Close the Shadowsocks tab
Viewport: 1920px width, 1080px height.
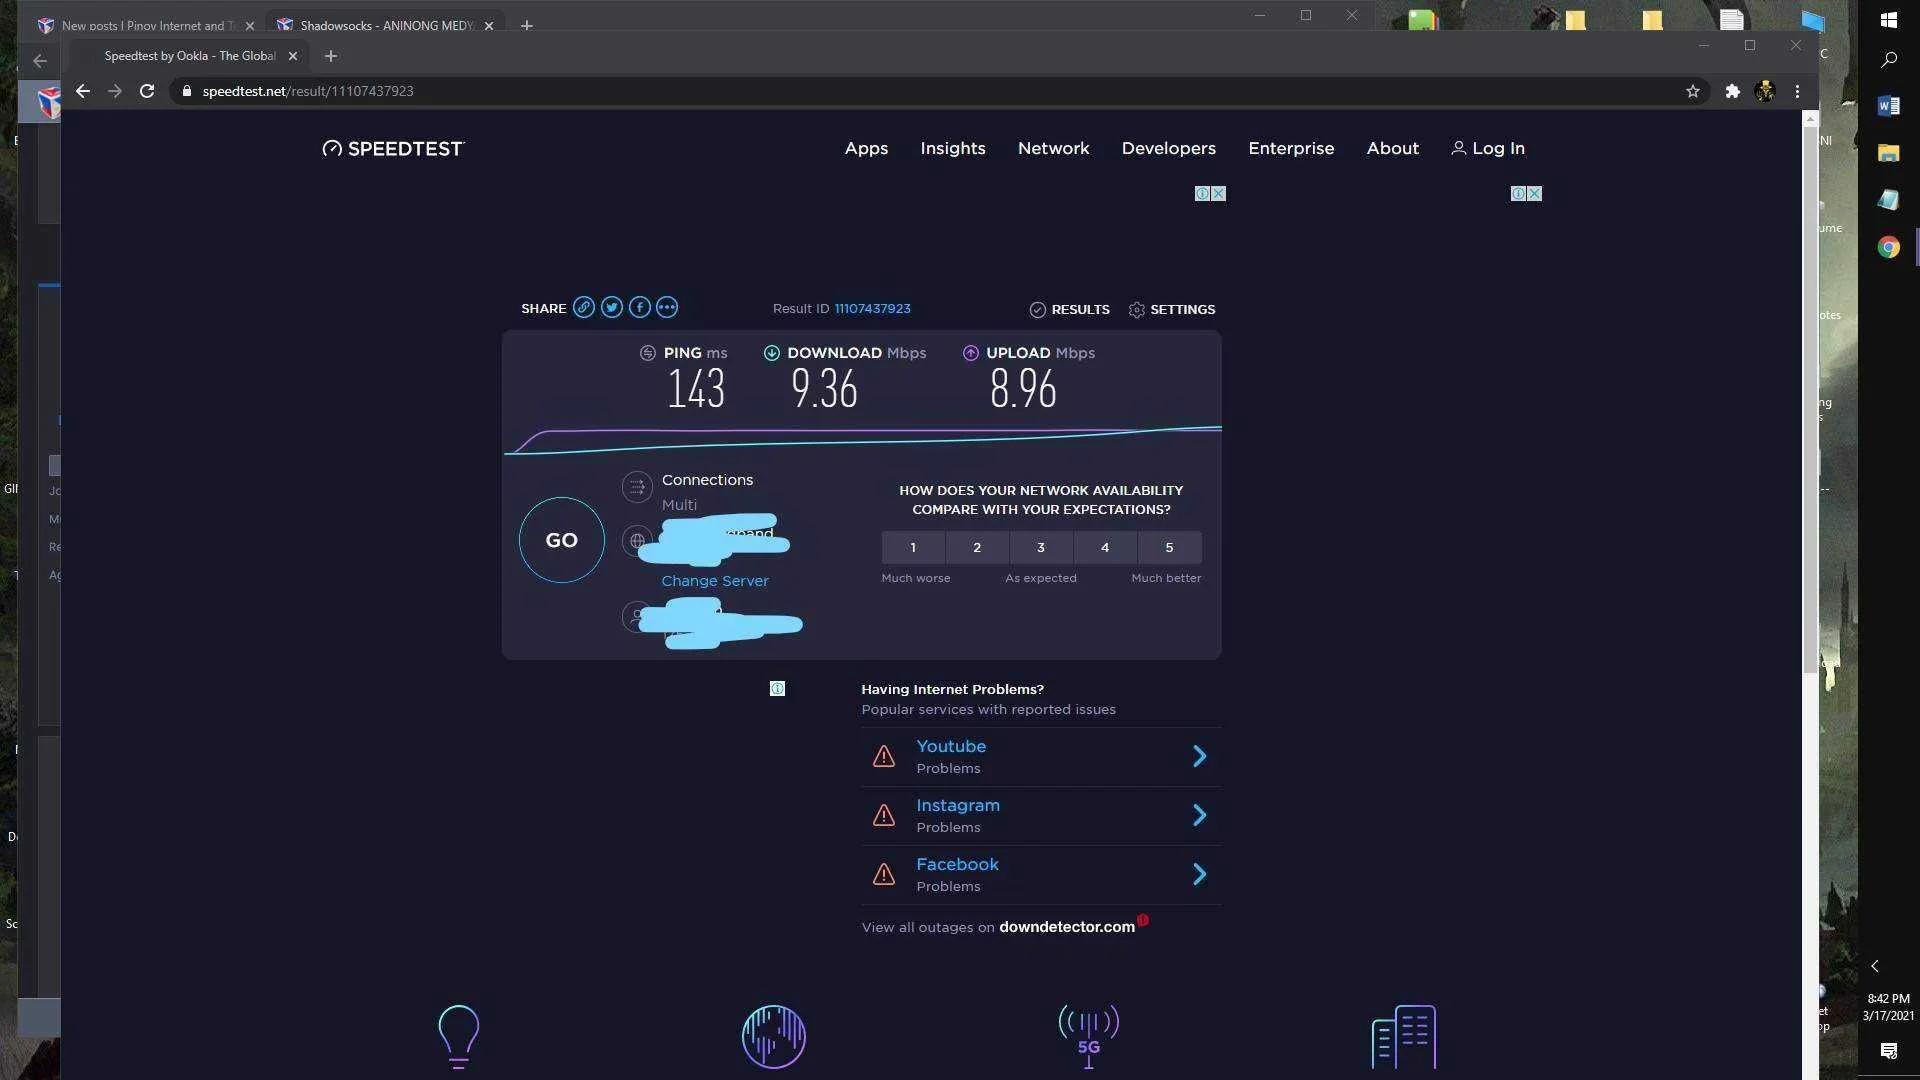[x=489, y=25]
